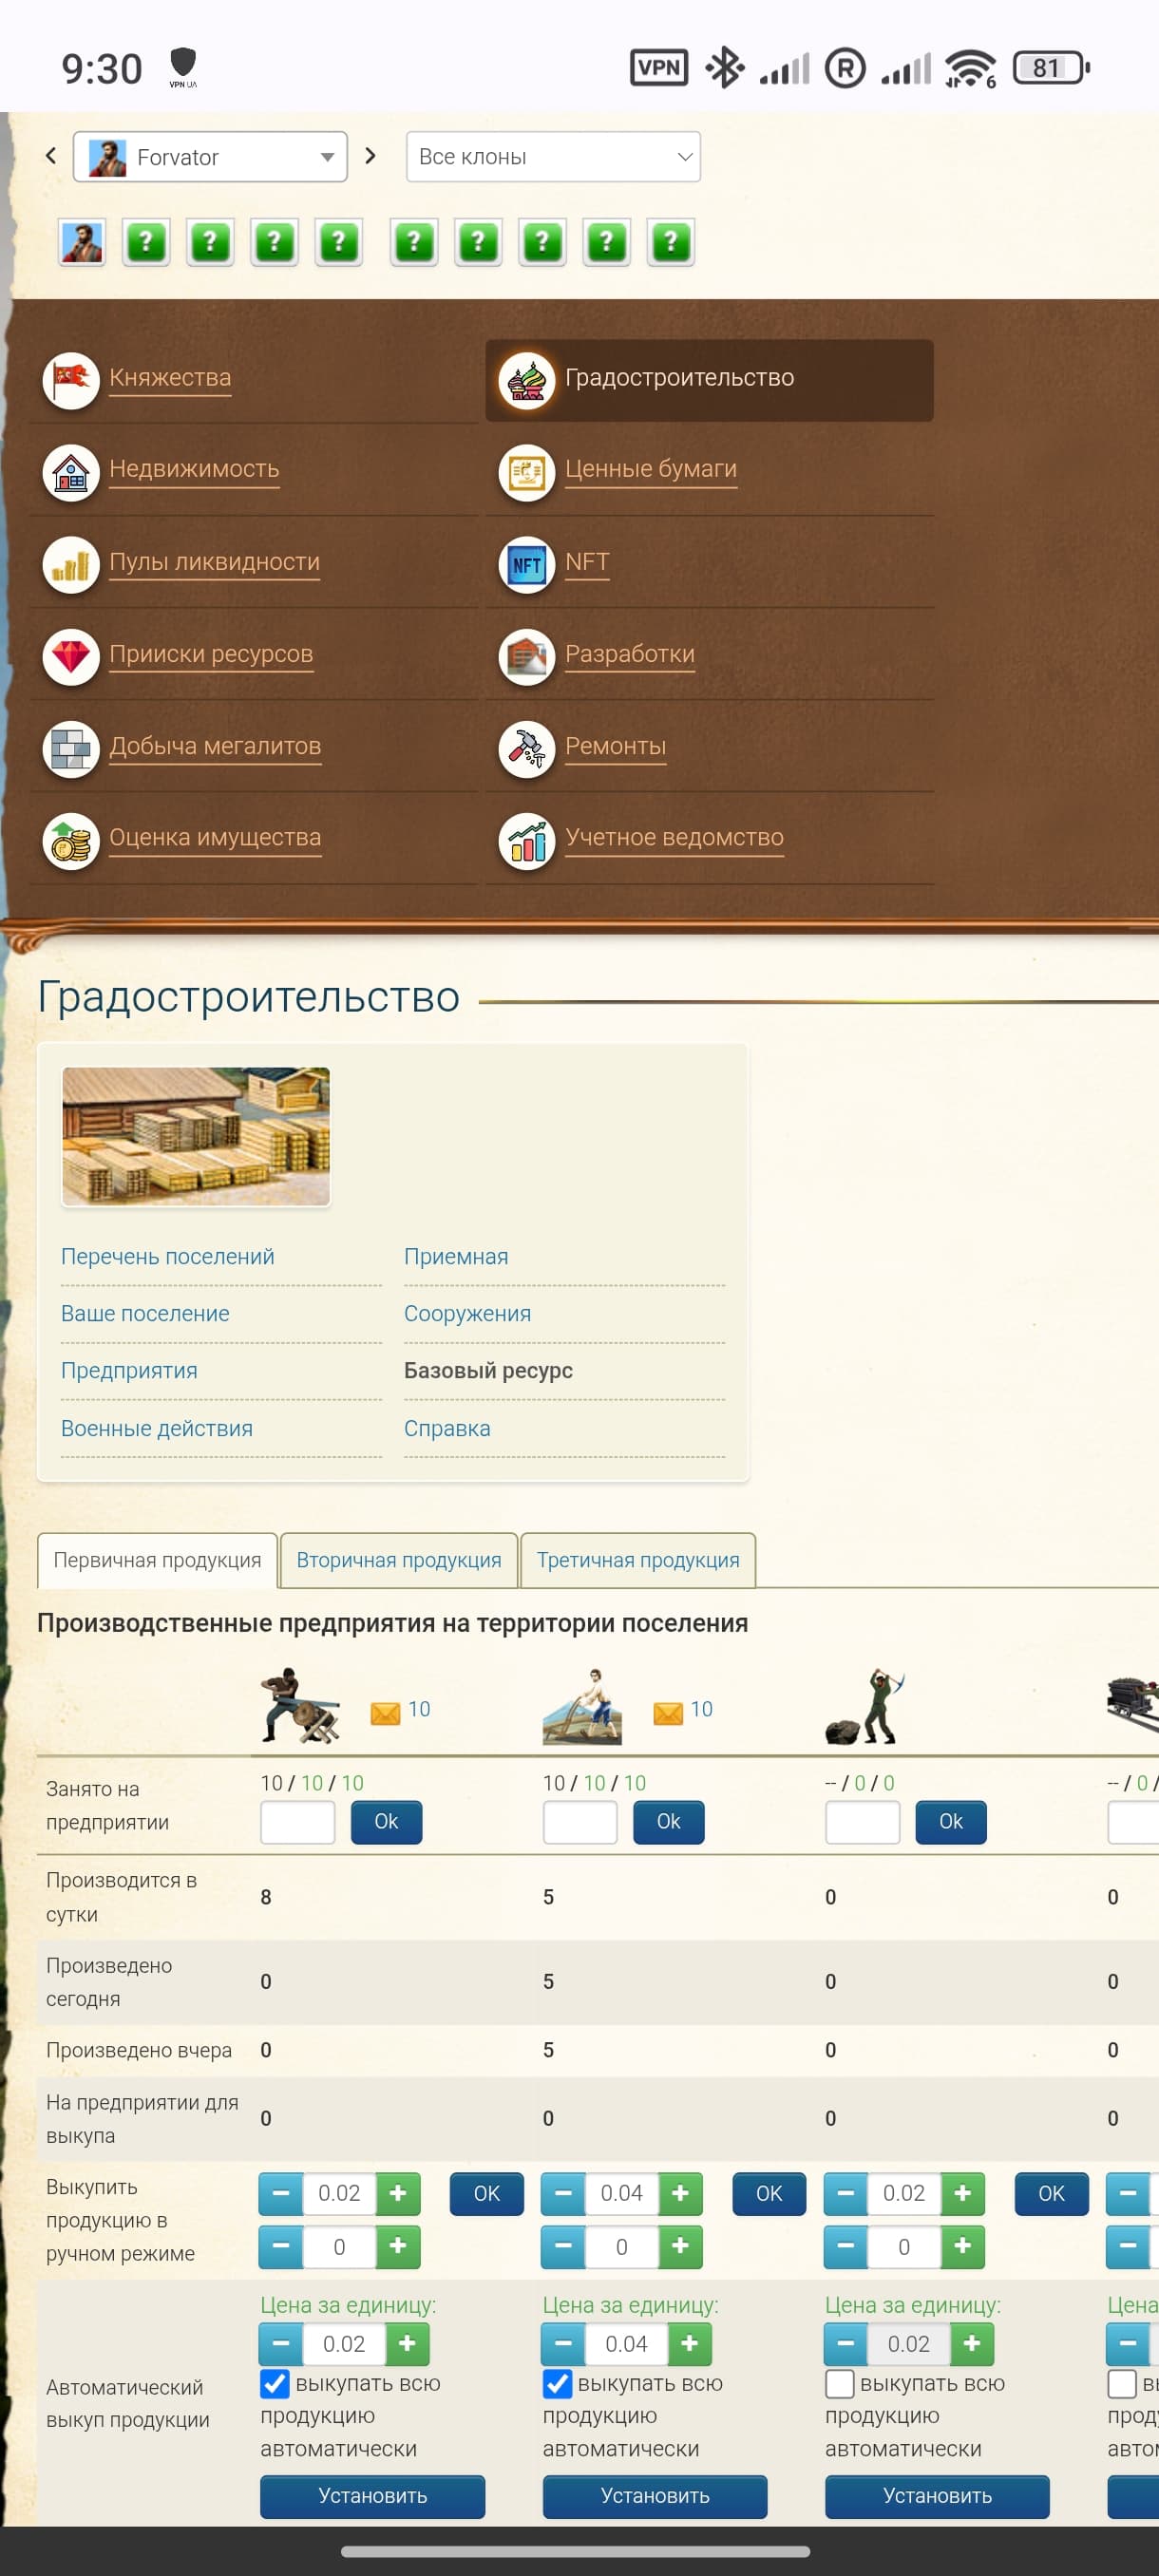Switch to the Третичная продукция tab

637,1560
